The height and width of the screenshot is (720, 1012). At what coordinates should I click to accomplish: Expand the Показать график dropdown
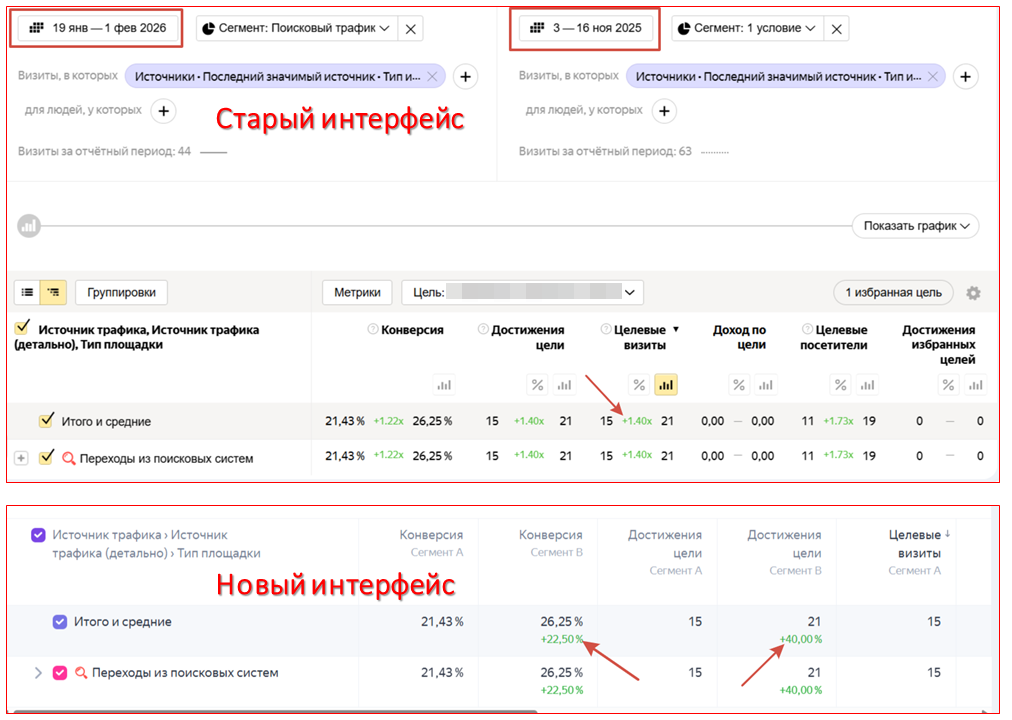(x=915, y=226)
